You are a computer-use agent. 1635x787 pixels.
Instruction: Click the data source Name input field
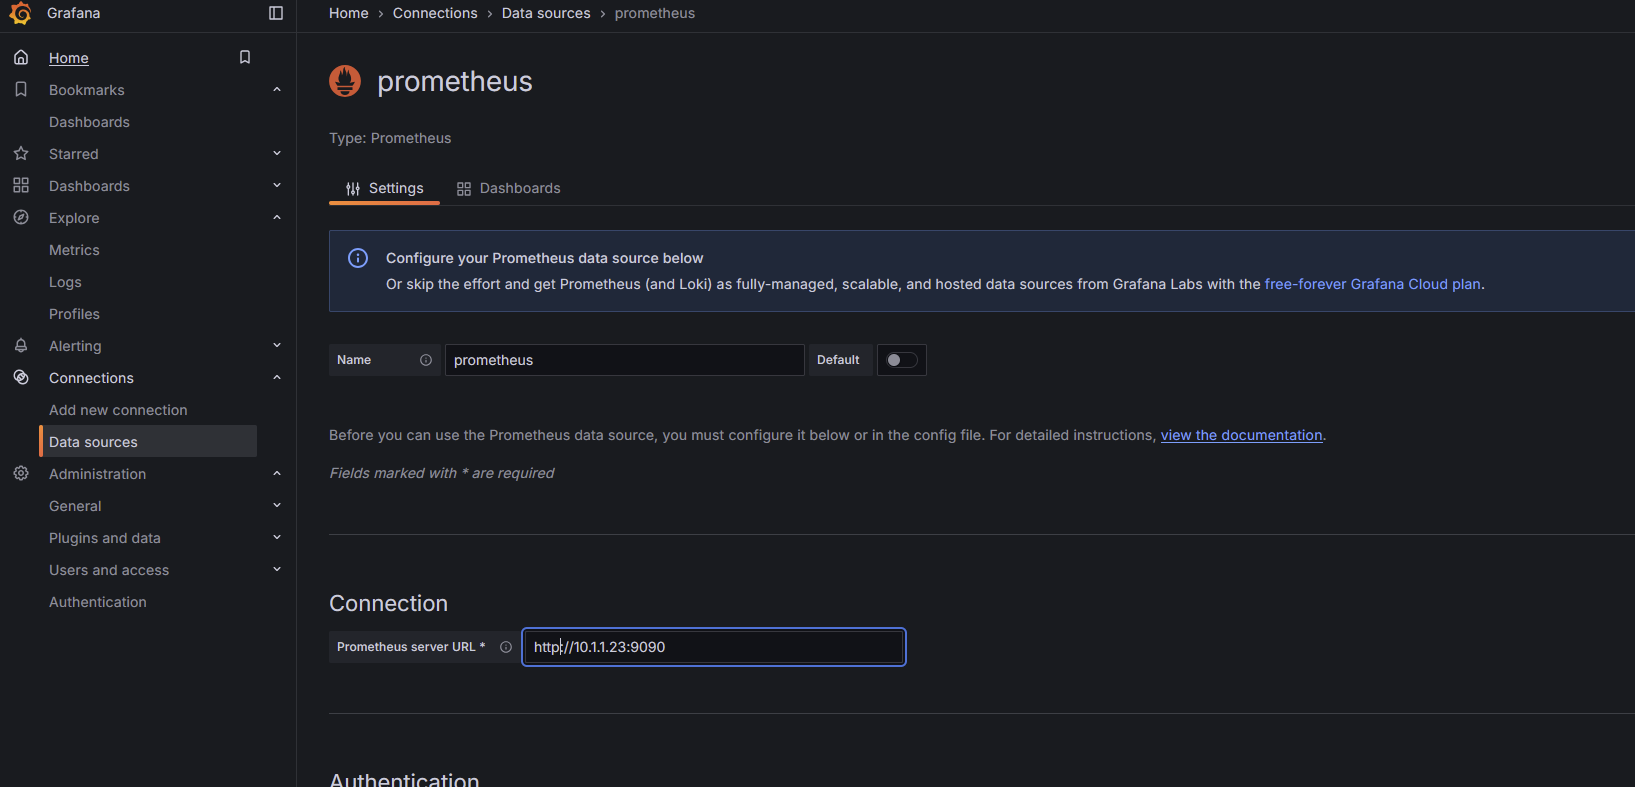pyautogui.click(x=624, y=360)
